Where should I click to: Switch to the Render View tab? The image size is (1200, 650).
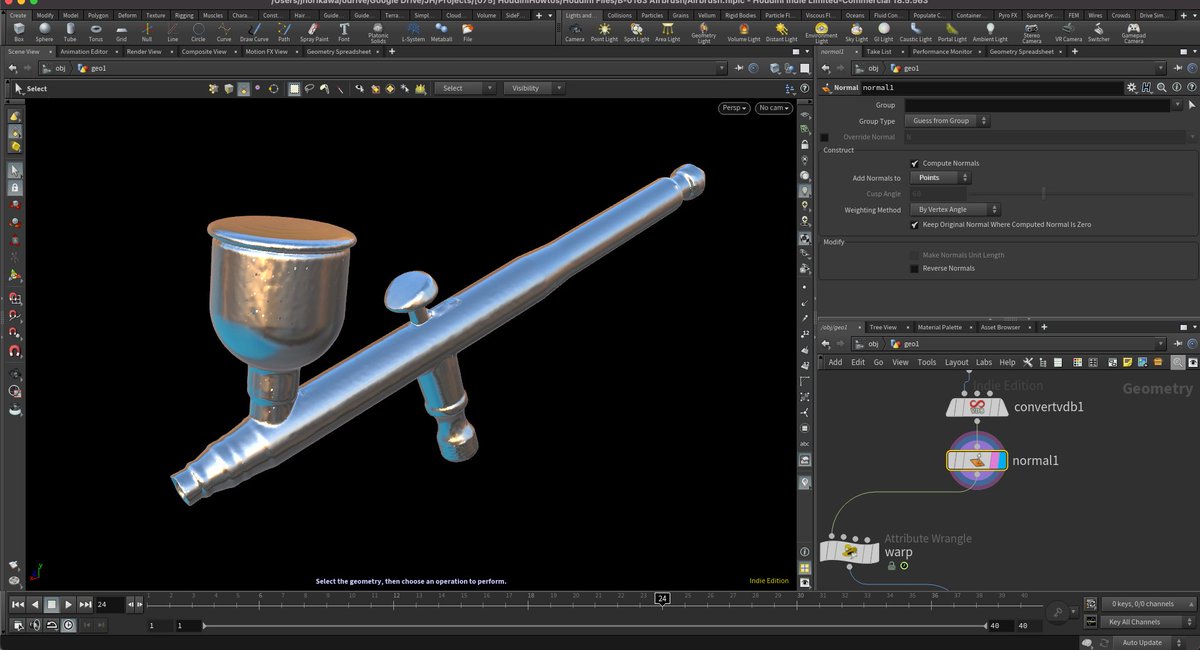coord(145,51)
